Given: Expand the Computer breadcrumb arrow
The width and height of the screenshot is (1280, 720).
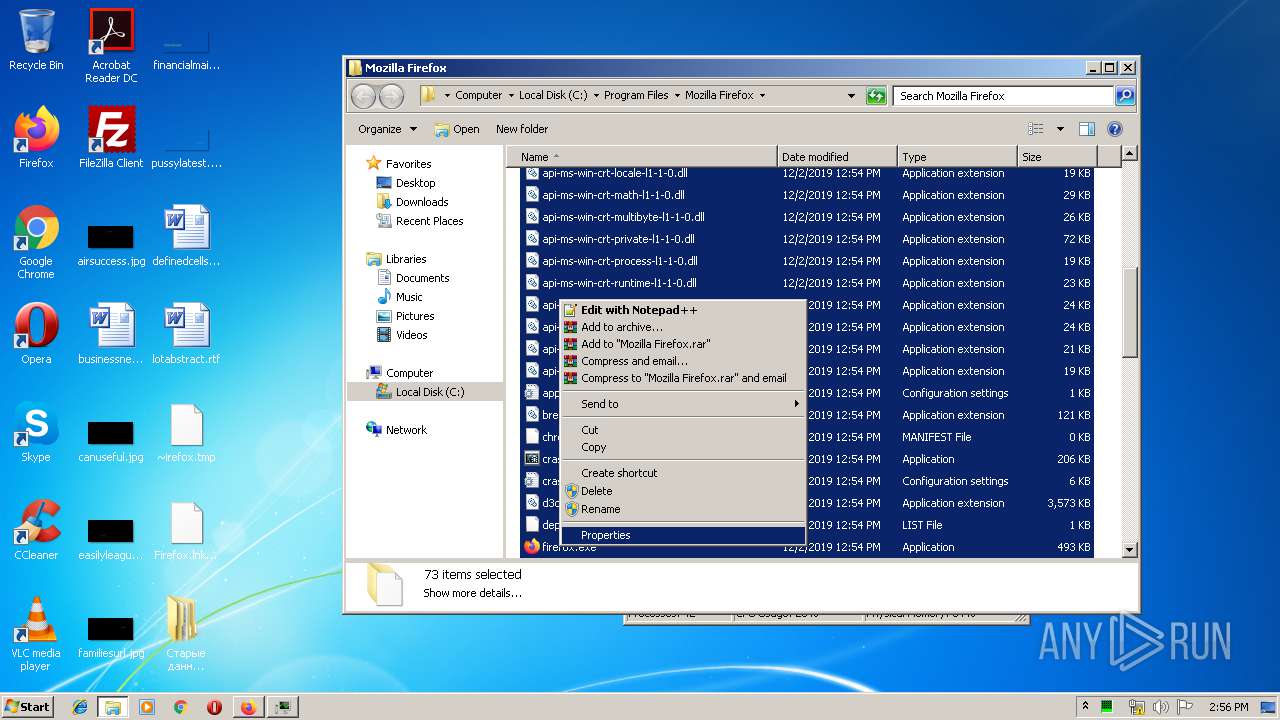Looking at the screenshot, I should point(511,96).
